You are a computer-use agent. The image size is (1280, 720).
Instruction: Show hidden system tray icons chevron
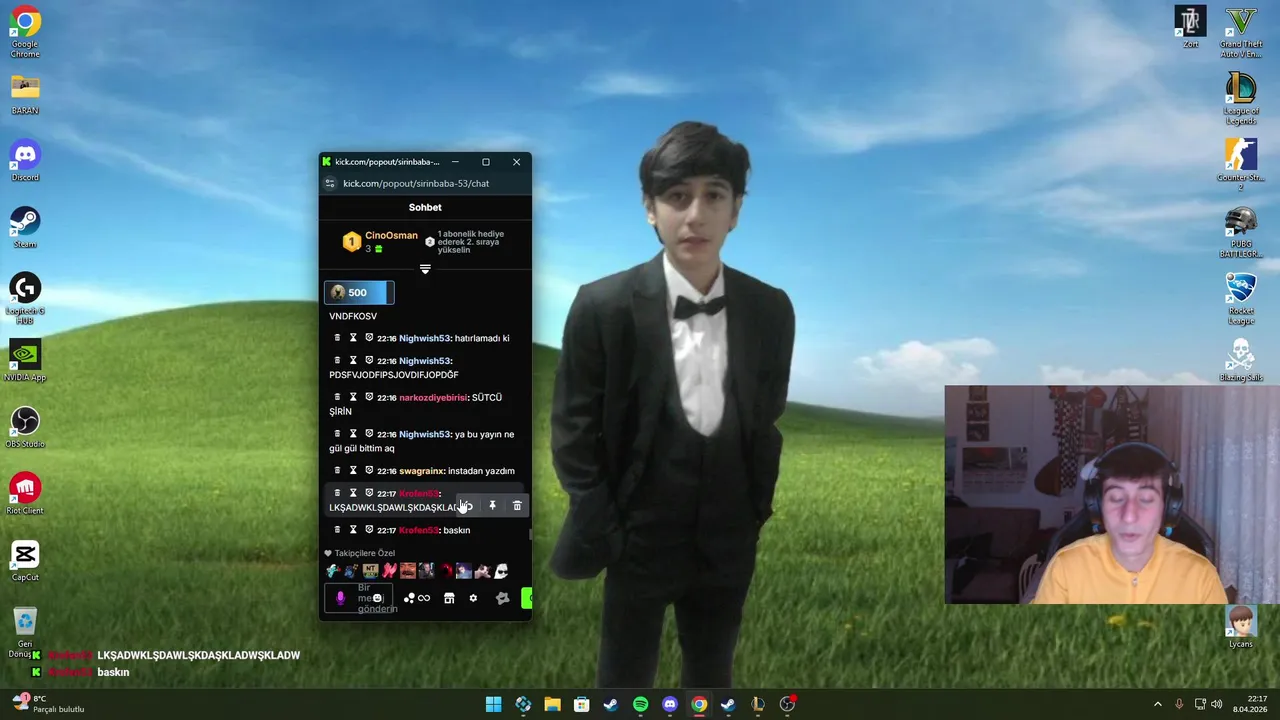pos(1158,704)
